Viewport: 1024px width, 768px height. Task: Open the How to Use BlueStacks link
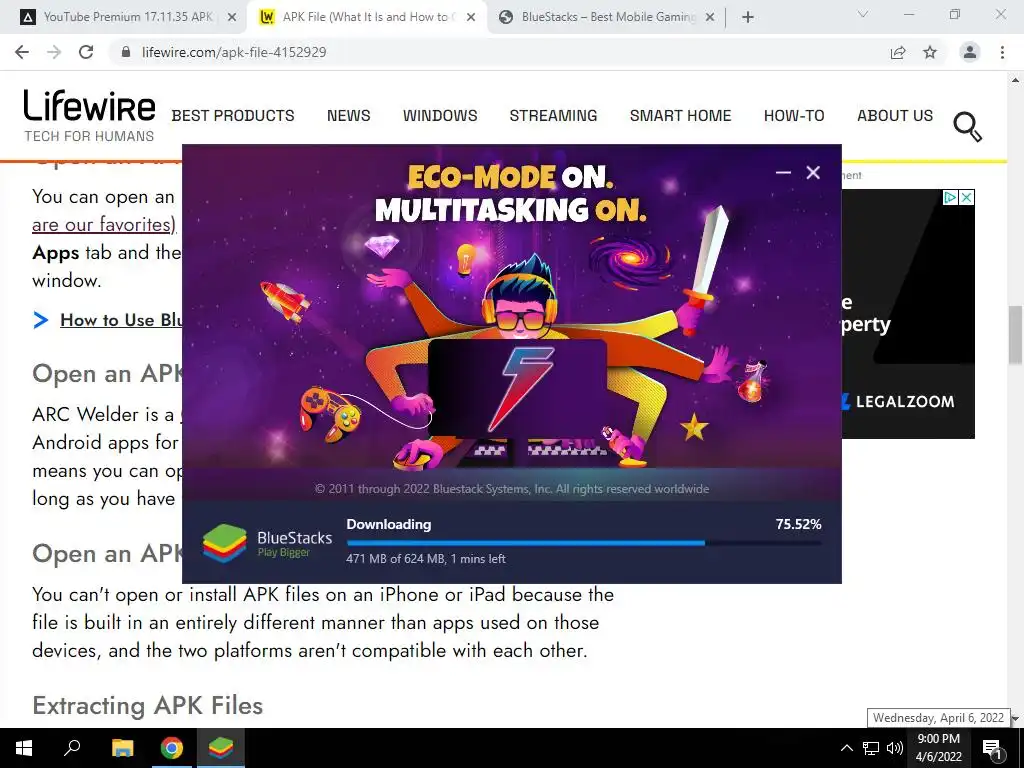[x=121, y=320]
